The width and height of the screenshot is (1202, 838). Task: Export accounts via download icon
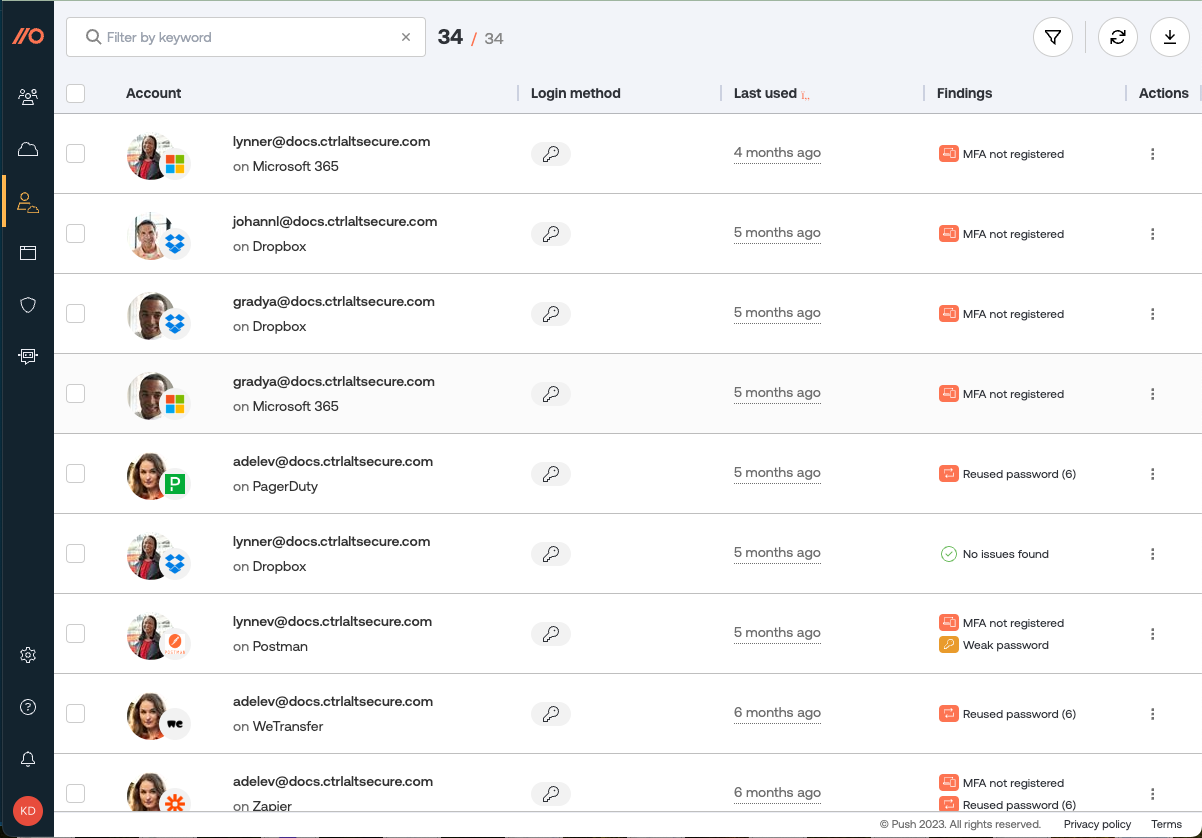click(x=1170, y=36)
